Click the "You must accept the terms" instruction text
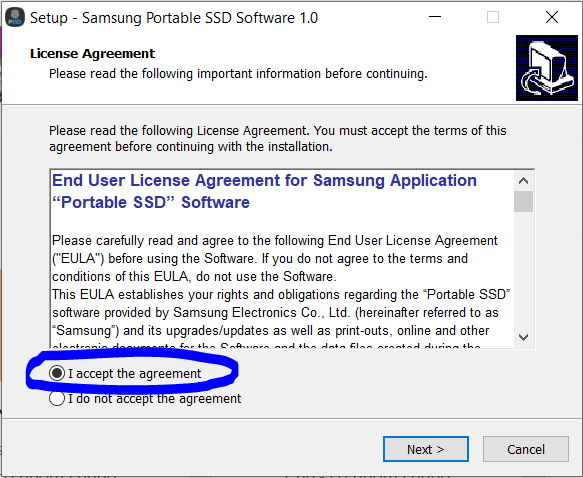 pos(410,131)
